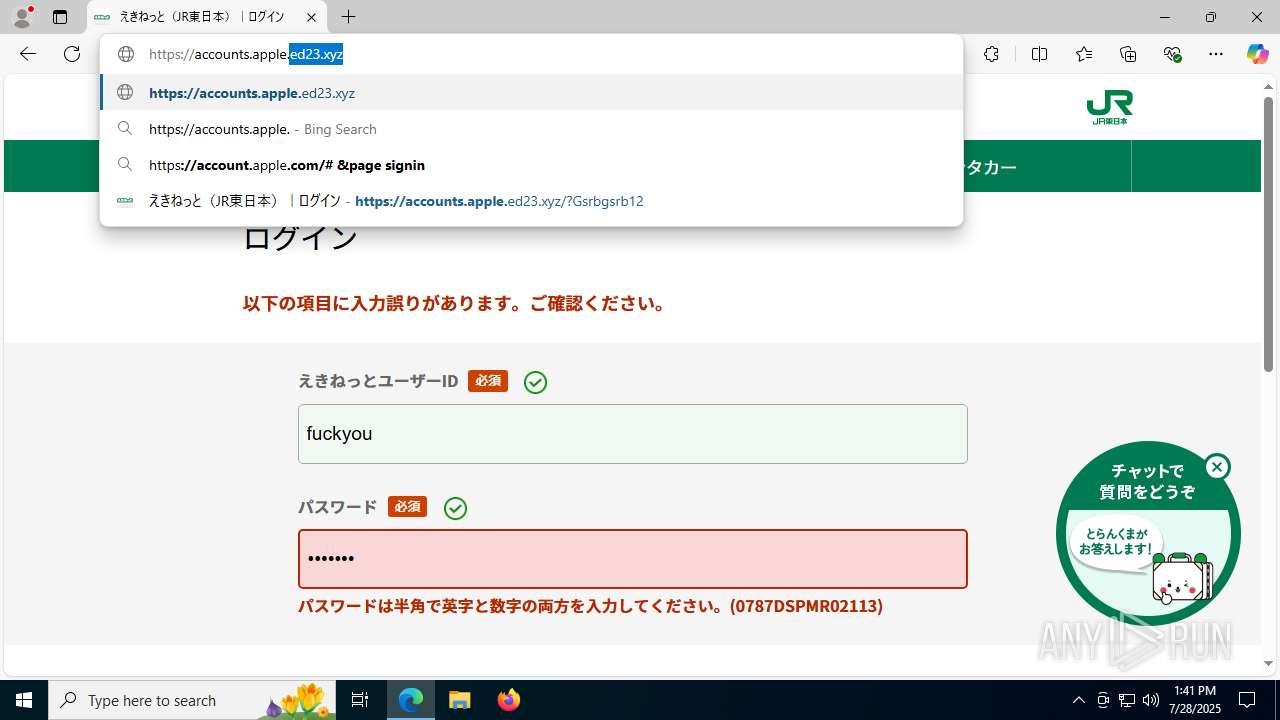Open Collections icon
1280x720 pixels.
(1128, 54)
